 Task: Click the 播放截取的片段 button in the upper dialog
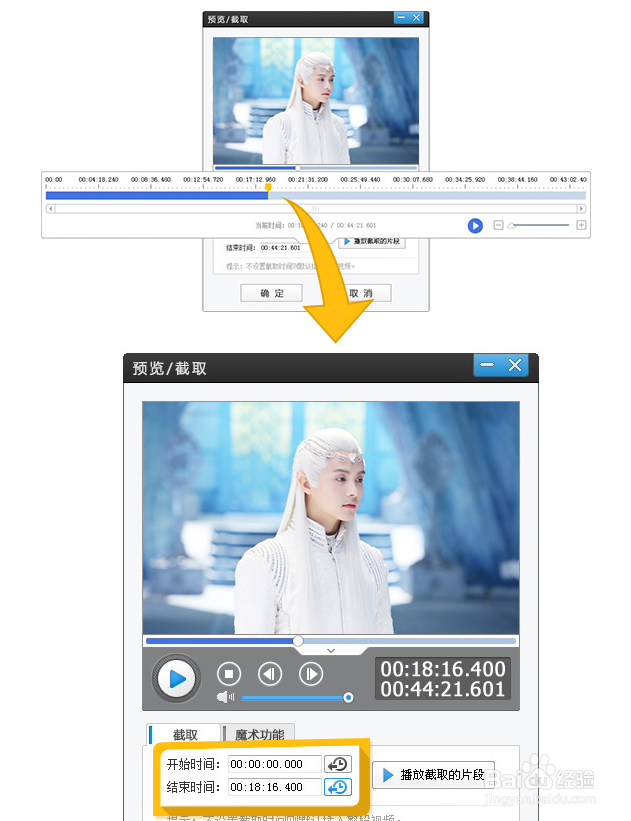coord(372,241)
